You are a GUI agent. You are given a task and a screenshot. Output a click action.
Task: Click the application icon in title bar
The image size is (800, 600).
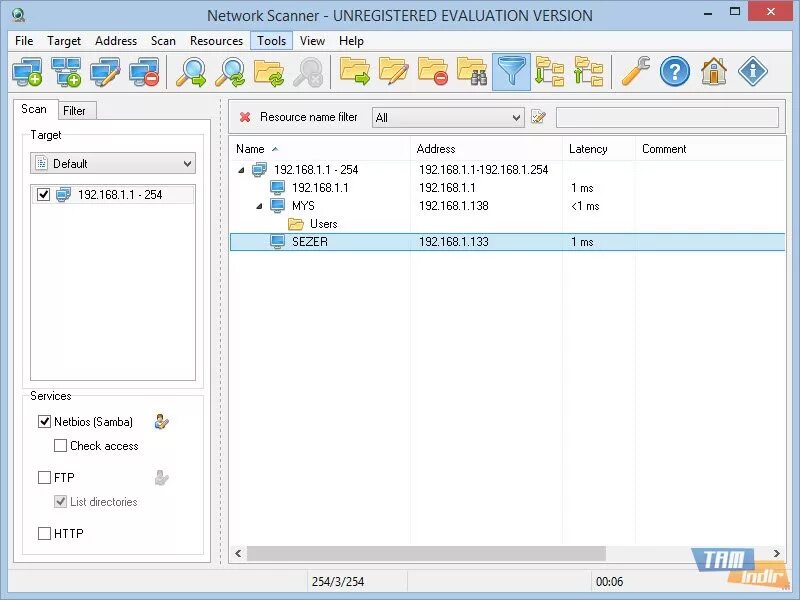tap(18, 15)
